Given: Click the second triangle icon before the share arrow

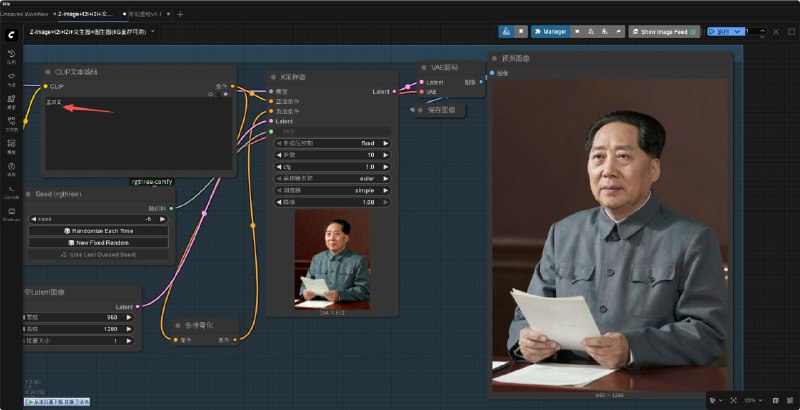Looking at the screenshot, I should tap(605, 32).
